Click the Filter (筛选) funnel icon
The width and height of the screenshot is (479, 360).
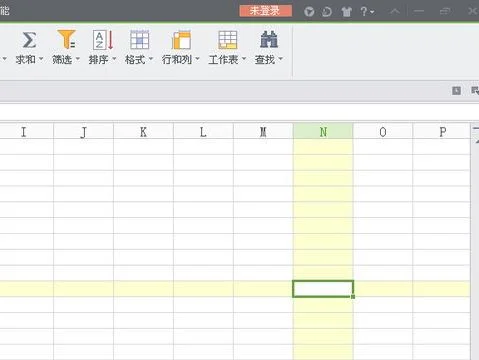click(66, 39)
